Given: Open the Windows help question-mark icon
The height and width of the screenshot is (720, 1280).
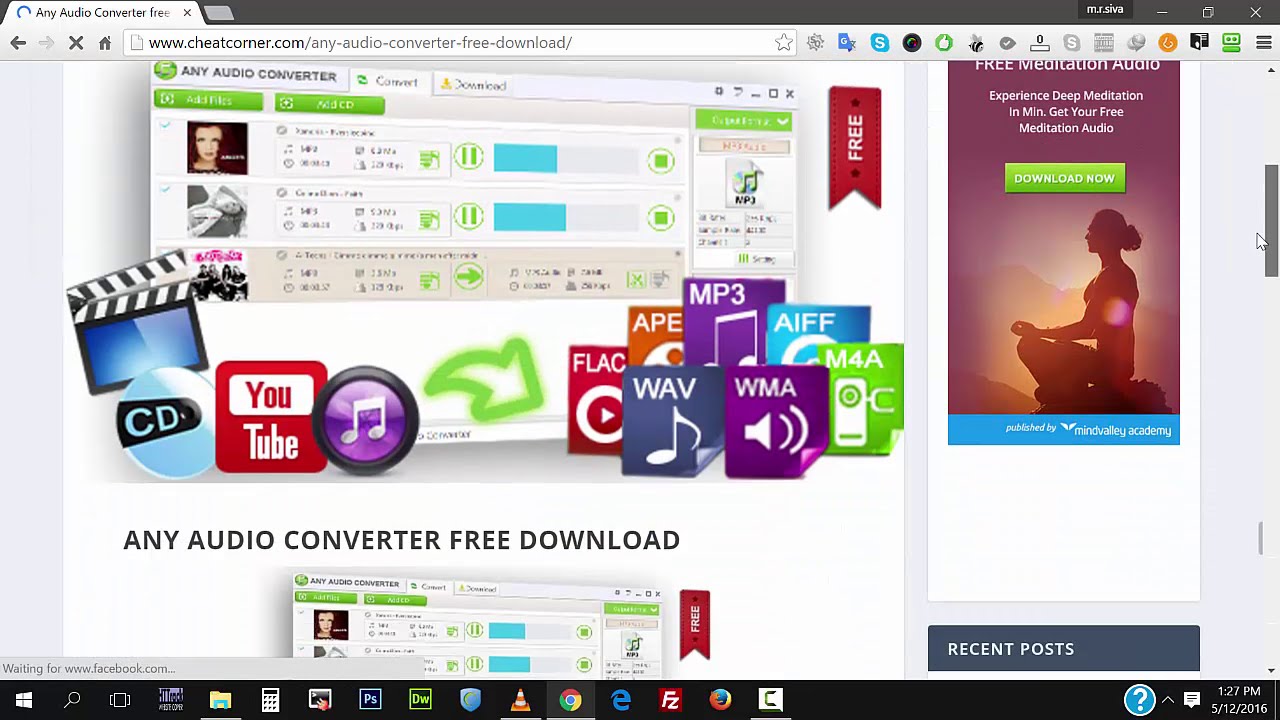Looking at the screenshot, I should click(1139, 700).
